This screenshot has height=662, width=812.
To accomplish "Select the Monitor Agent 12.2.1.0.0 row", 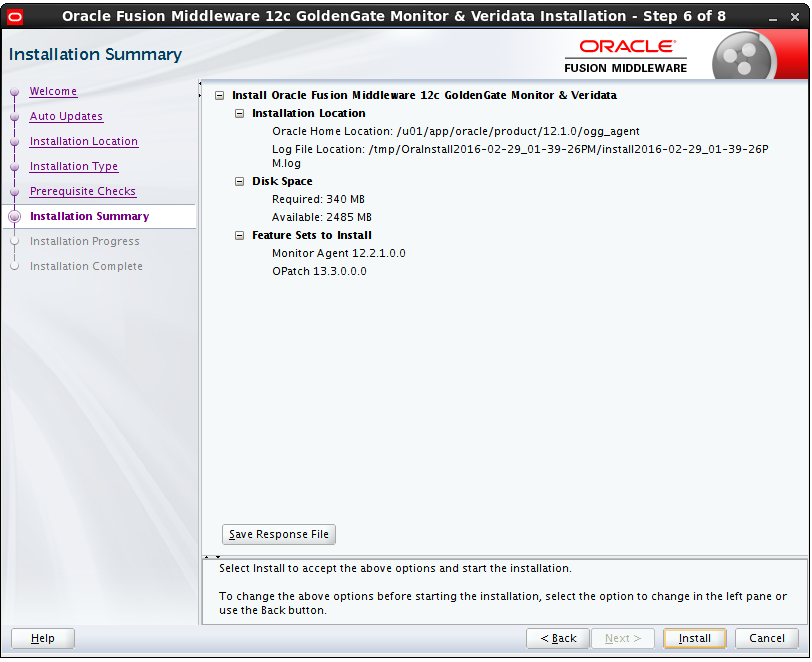I will click(339, 253).
